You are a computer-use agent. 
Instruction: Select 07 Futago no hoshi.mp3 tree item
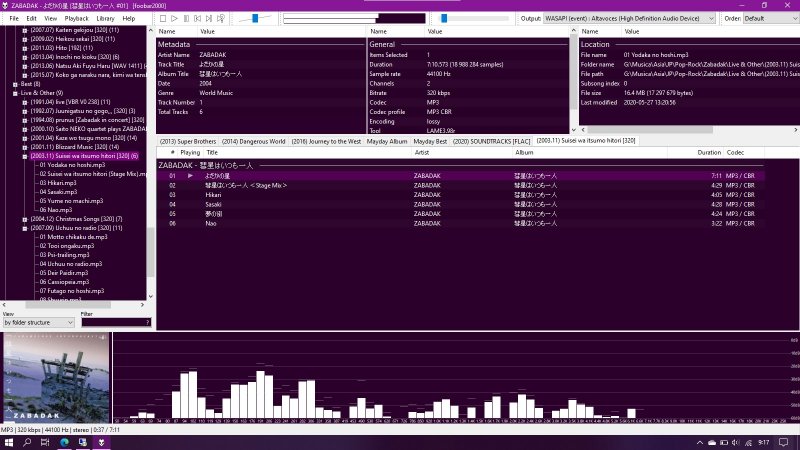pos(71,291)
